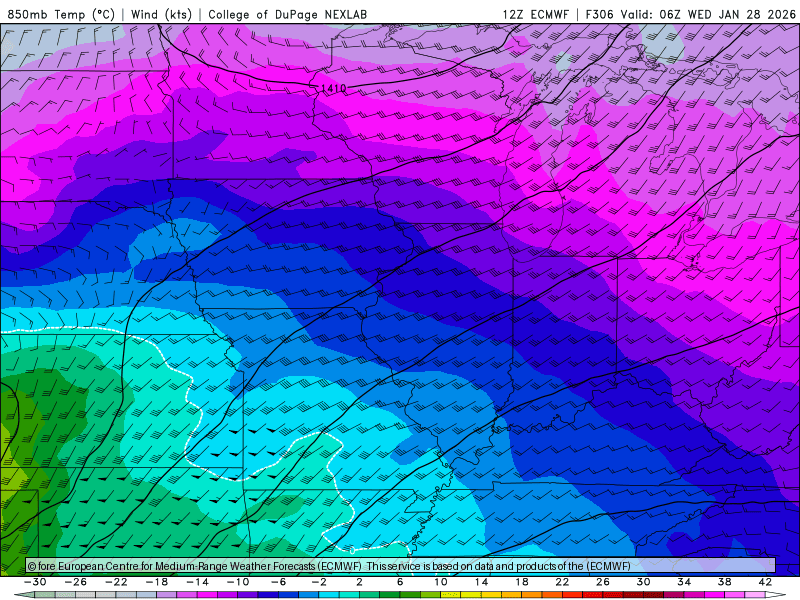
Task: Click the "12Z ECMWF" model run label
Action: (535, 14)
